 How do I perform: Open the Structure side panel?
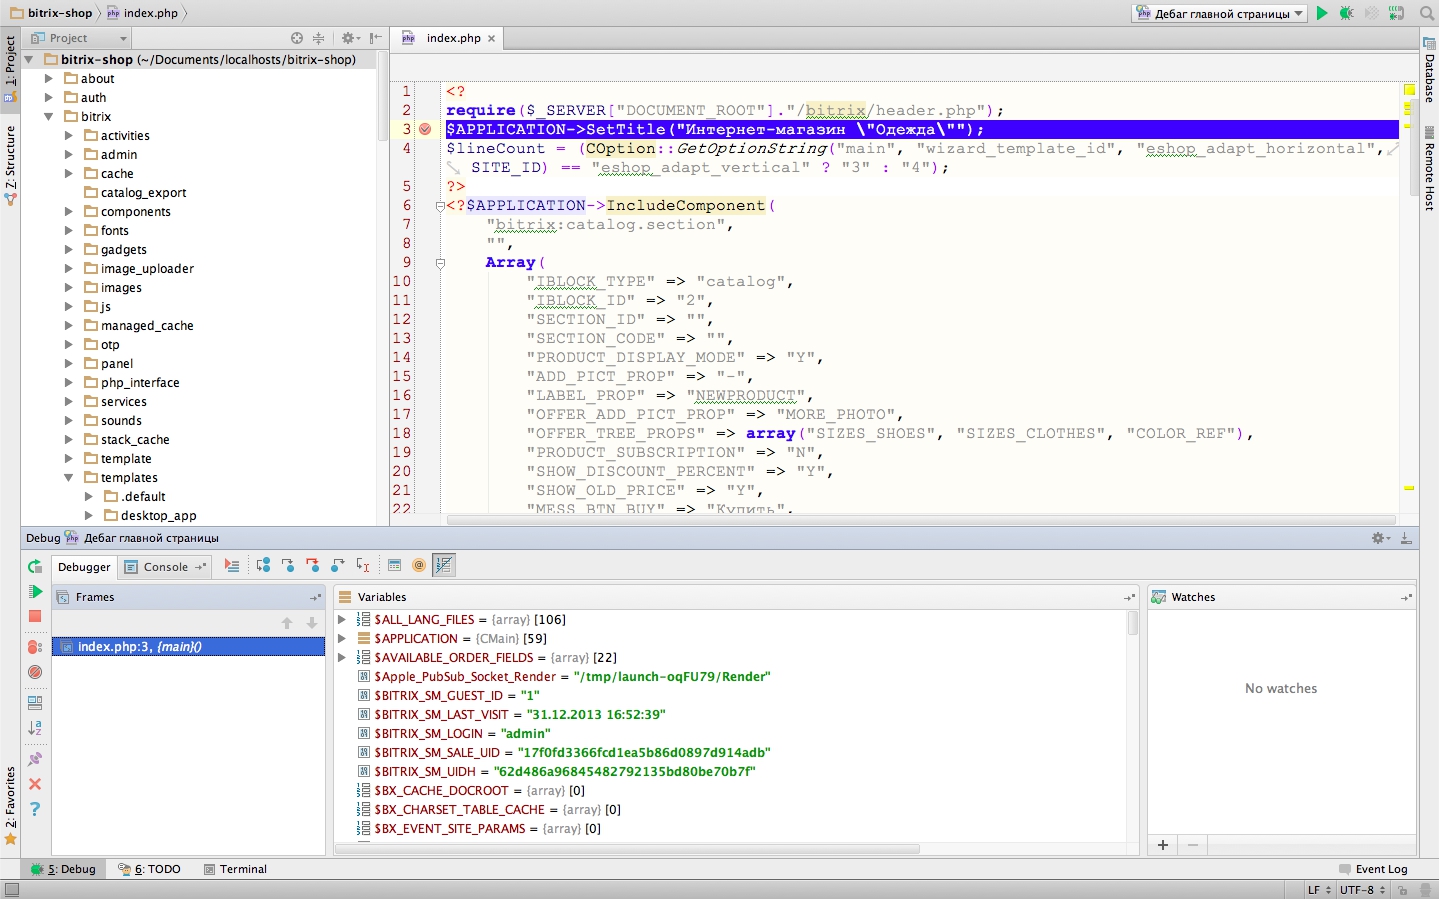pos(10,166)
